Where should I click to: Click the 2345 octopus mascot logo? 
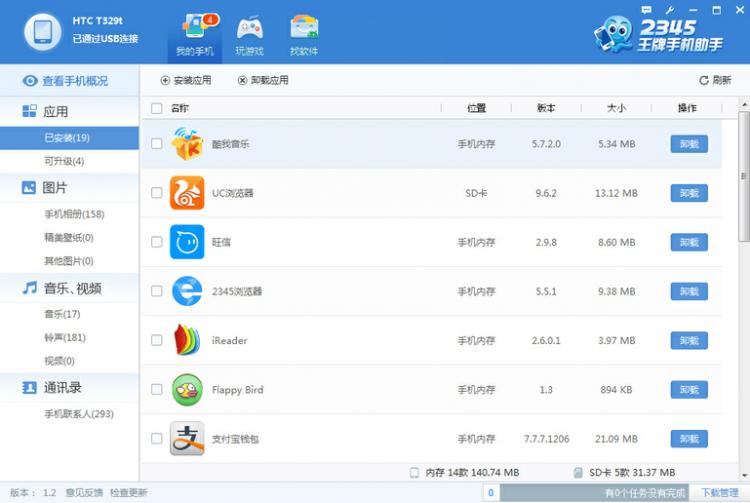click(x=613, y=33)
